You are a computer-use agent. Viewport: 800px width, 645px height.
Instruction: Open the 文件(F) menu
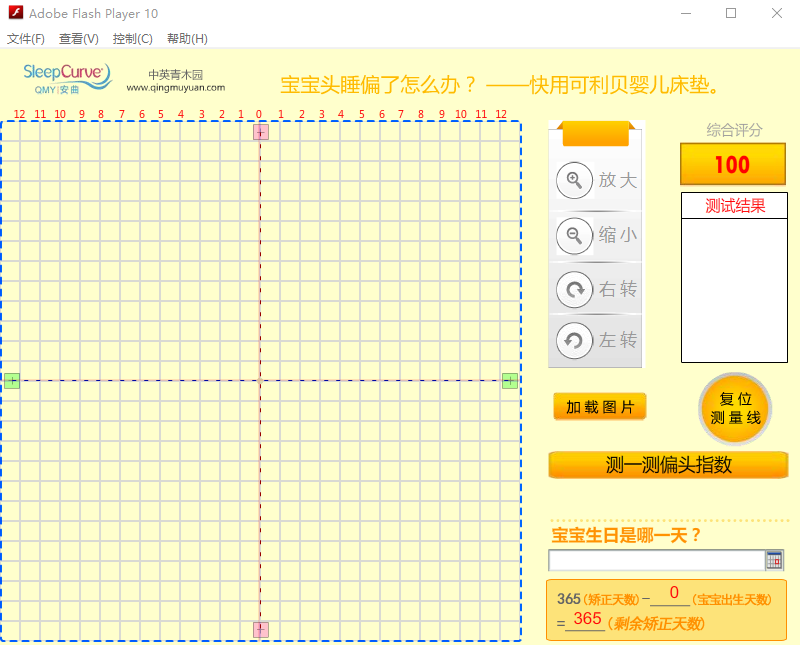[26, 39]
